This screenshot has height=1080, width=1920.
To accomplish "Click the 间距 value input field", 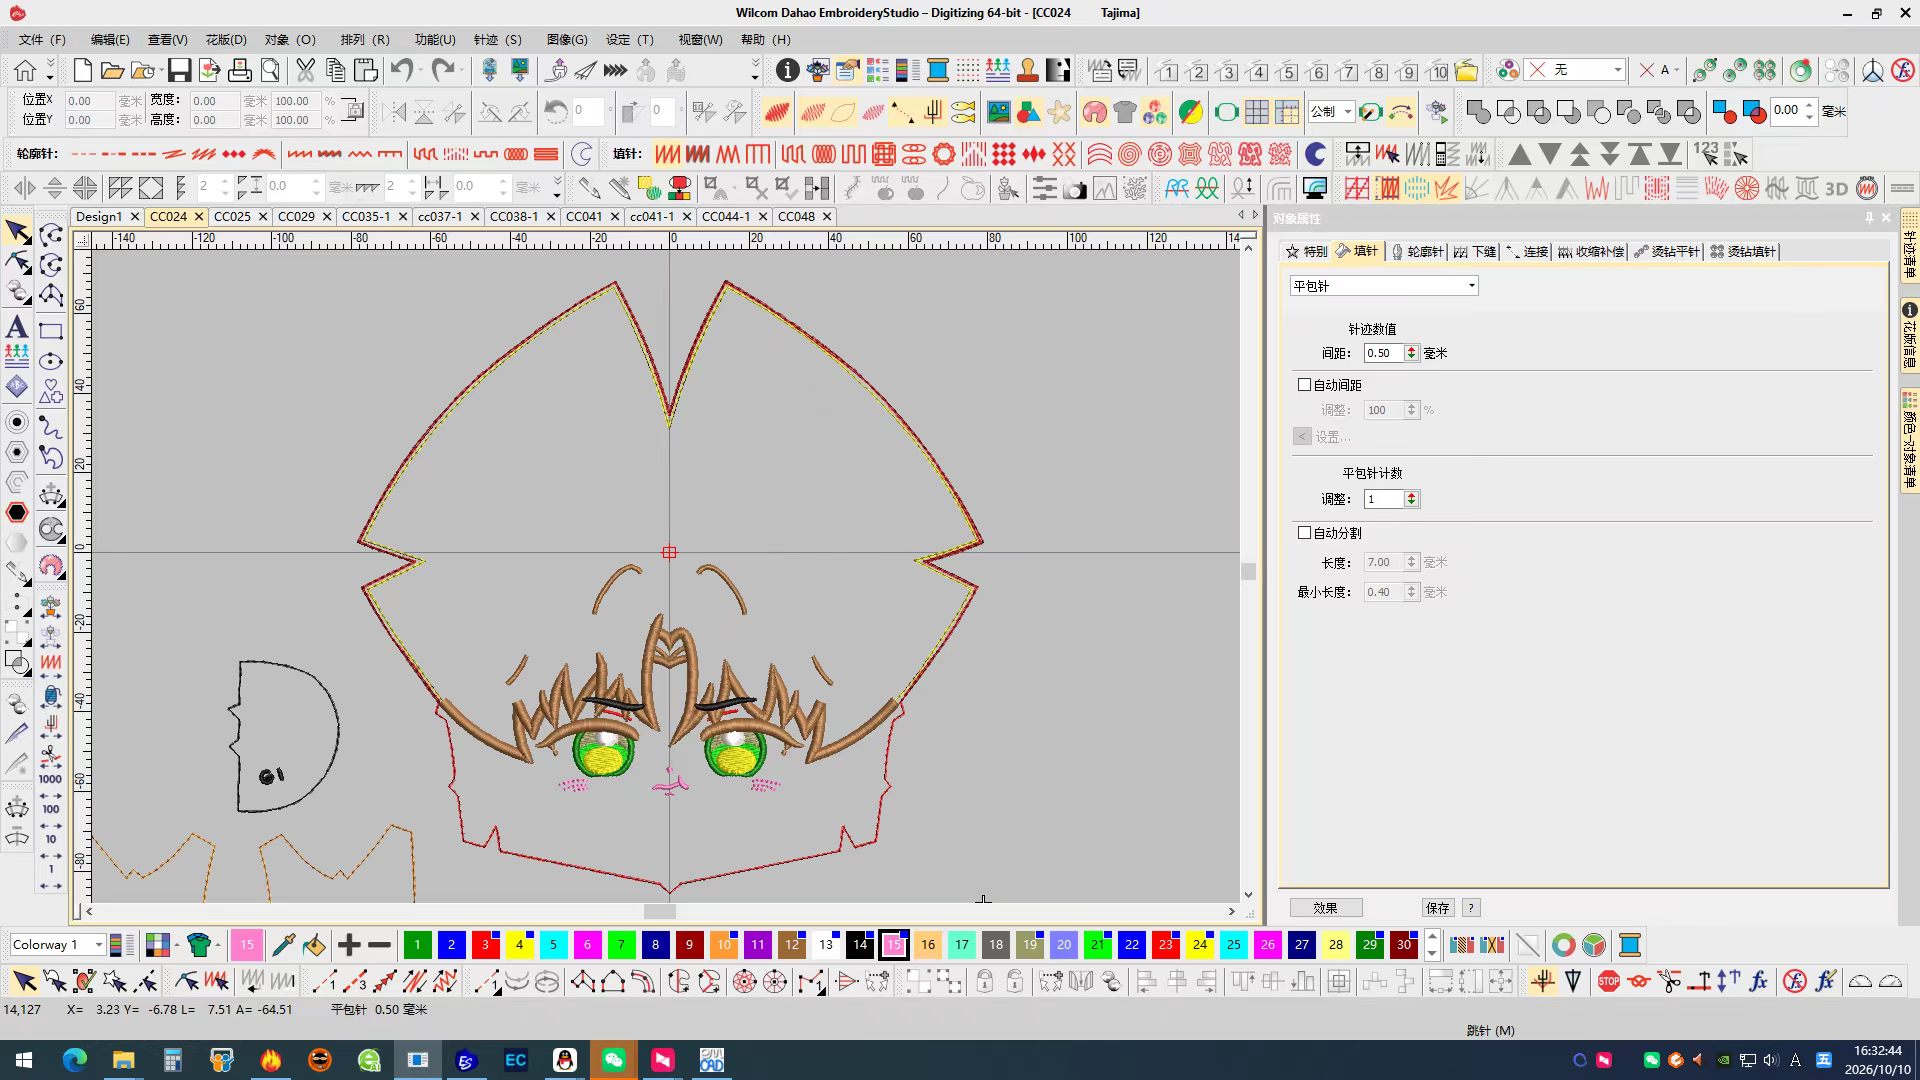I will [x=1384, y=353].
